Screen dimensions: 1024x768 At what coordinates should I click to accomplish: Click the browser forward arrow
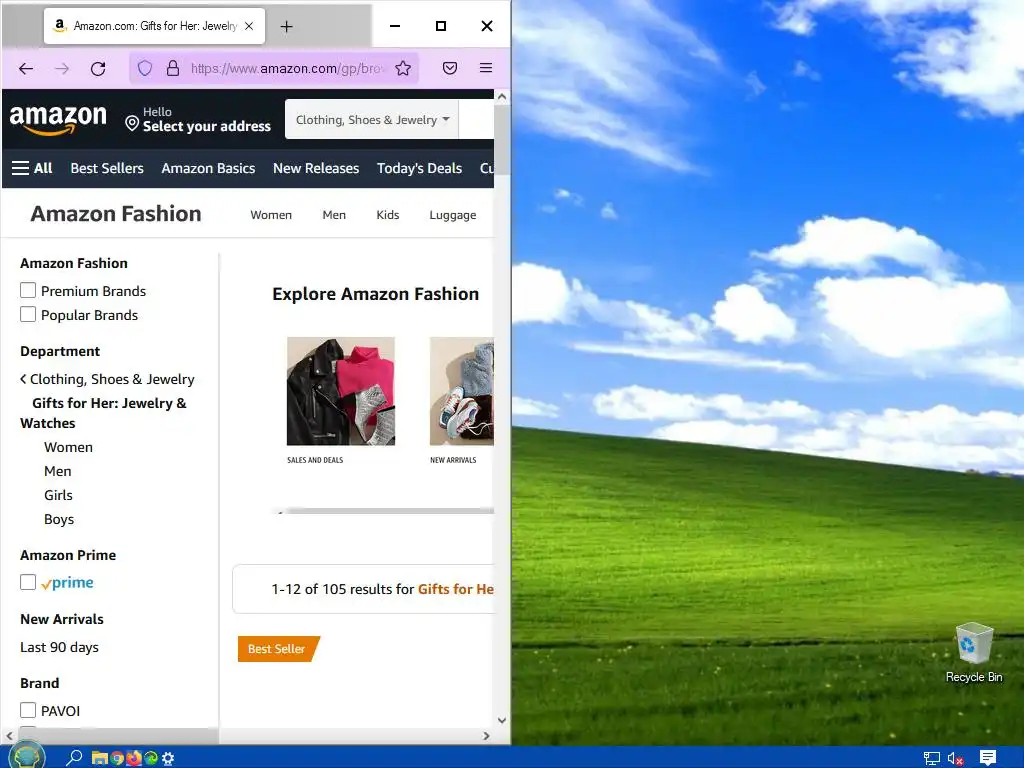(62, 69)
